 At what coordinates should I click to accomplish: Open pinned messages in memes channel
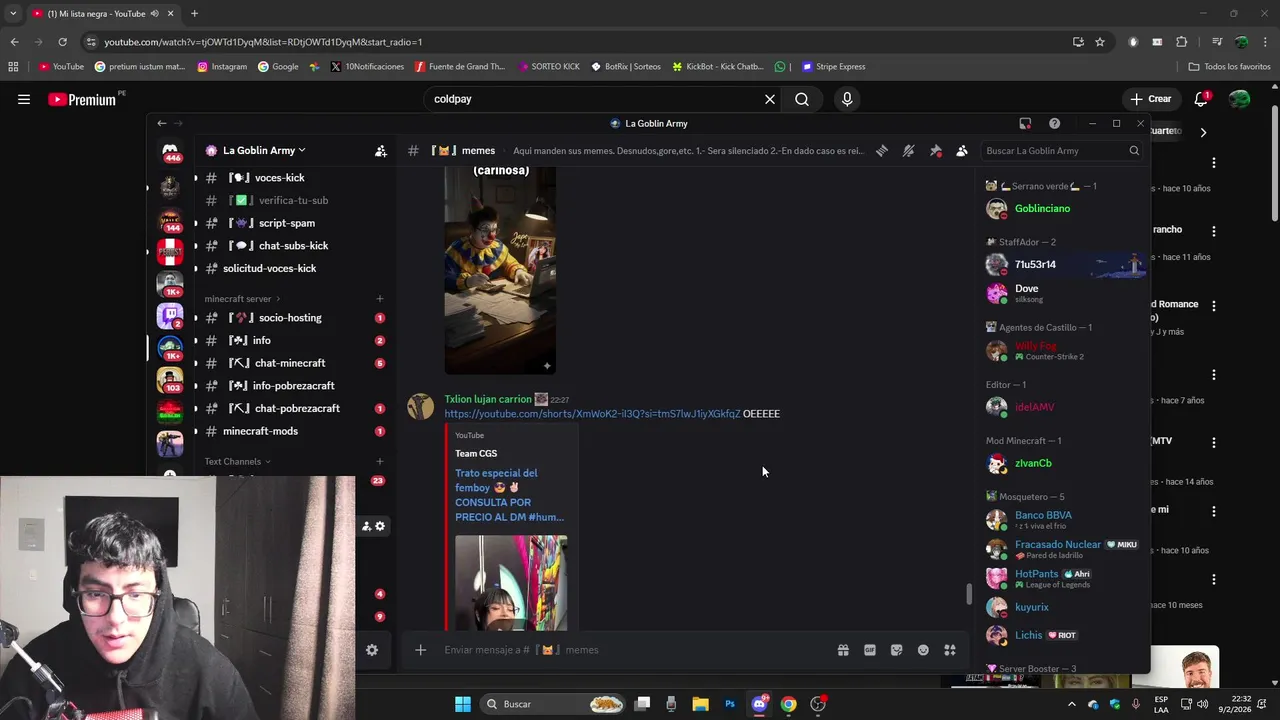[935, 151]
